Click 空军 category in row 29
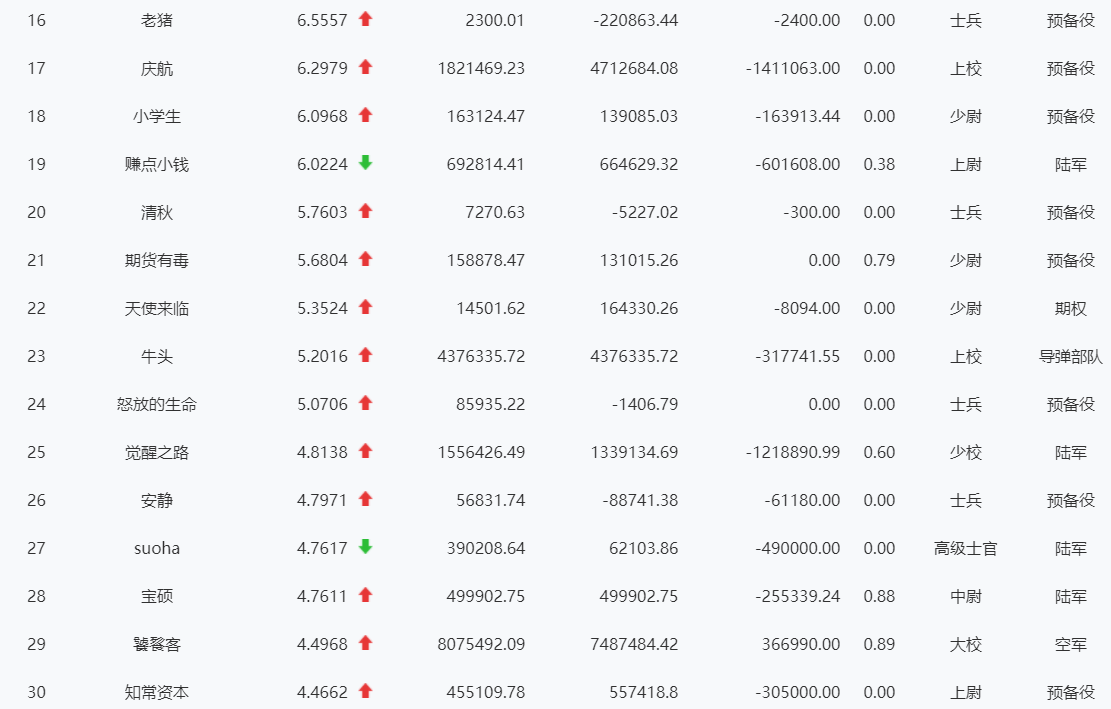Viewport: 1111px width, 709px height. pyautogui.click(x=1071, y=645)
